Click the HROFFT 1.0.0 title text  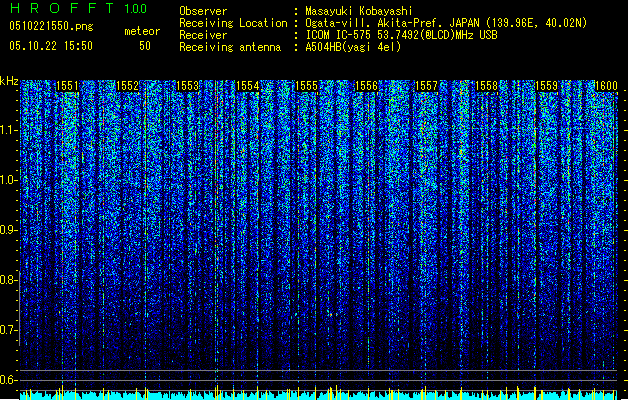point(78,8)
